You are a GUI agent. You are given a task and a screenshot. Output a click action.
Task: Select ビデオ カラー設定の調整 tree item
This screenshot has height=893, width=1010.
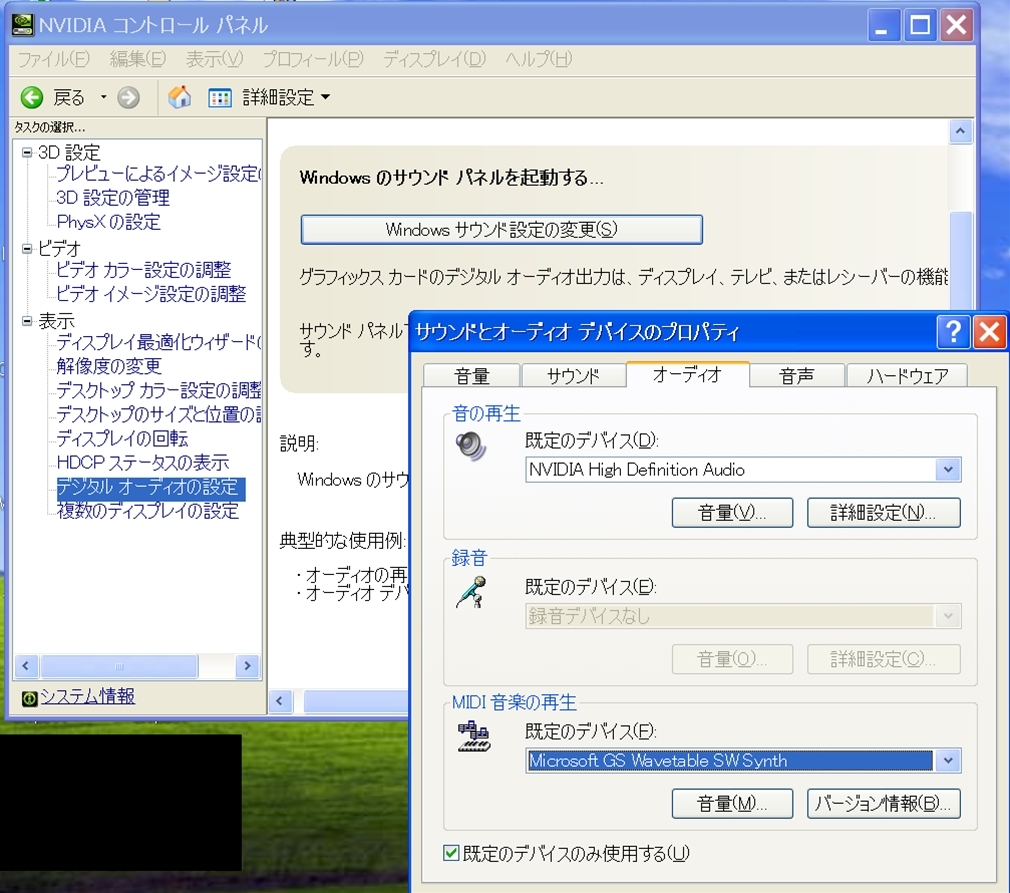tap(144, 270)
